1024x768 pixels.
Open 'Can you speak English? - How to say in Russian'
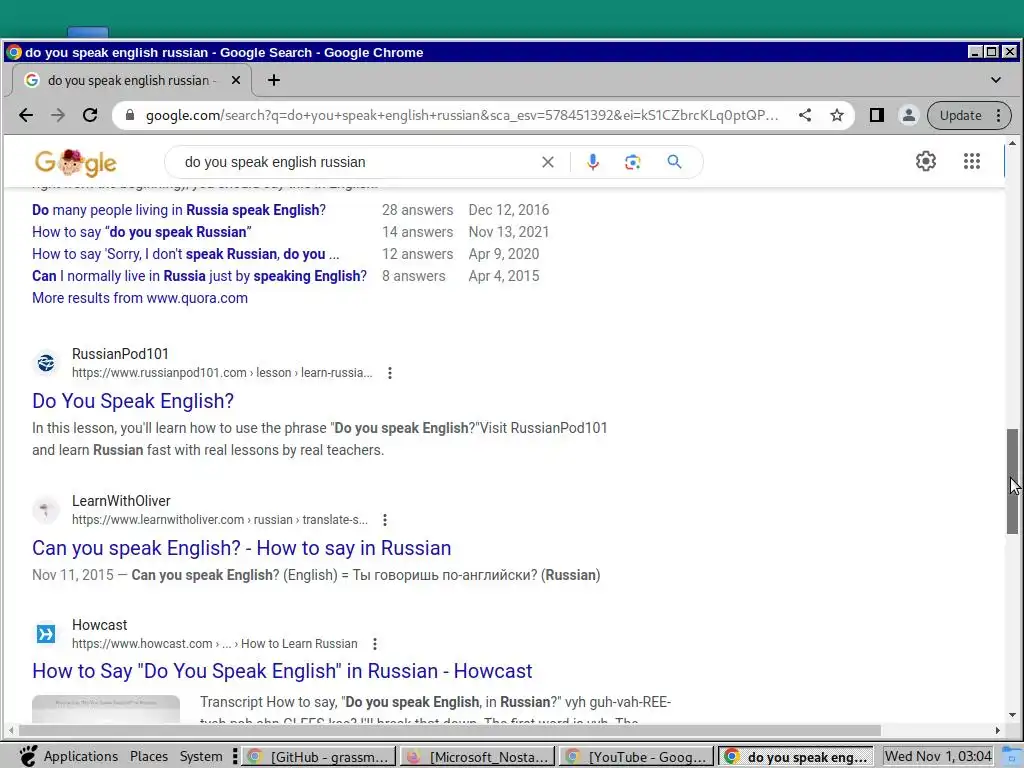coord(242,548)
